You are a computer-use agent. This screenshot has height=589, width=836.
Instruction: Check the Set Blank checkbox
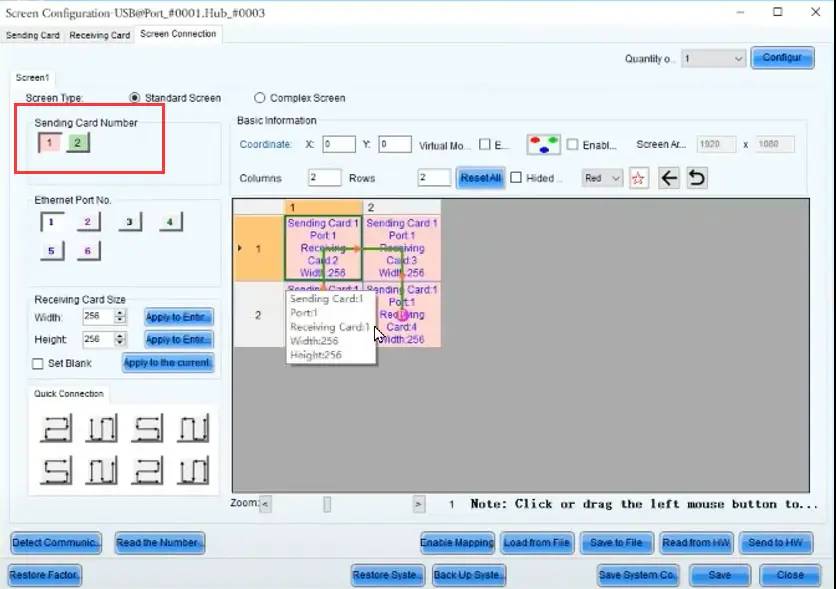(37, 364)
